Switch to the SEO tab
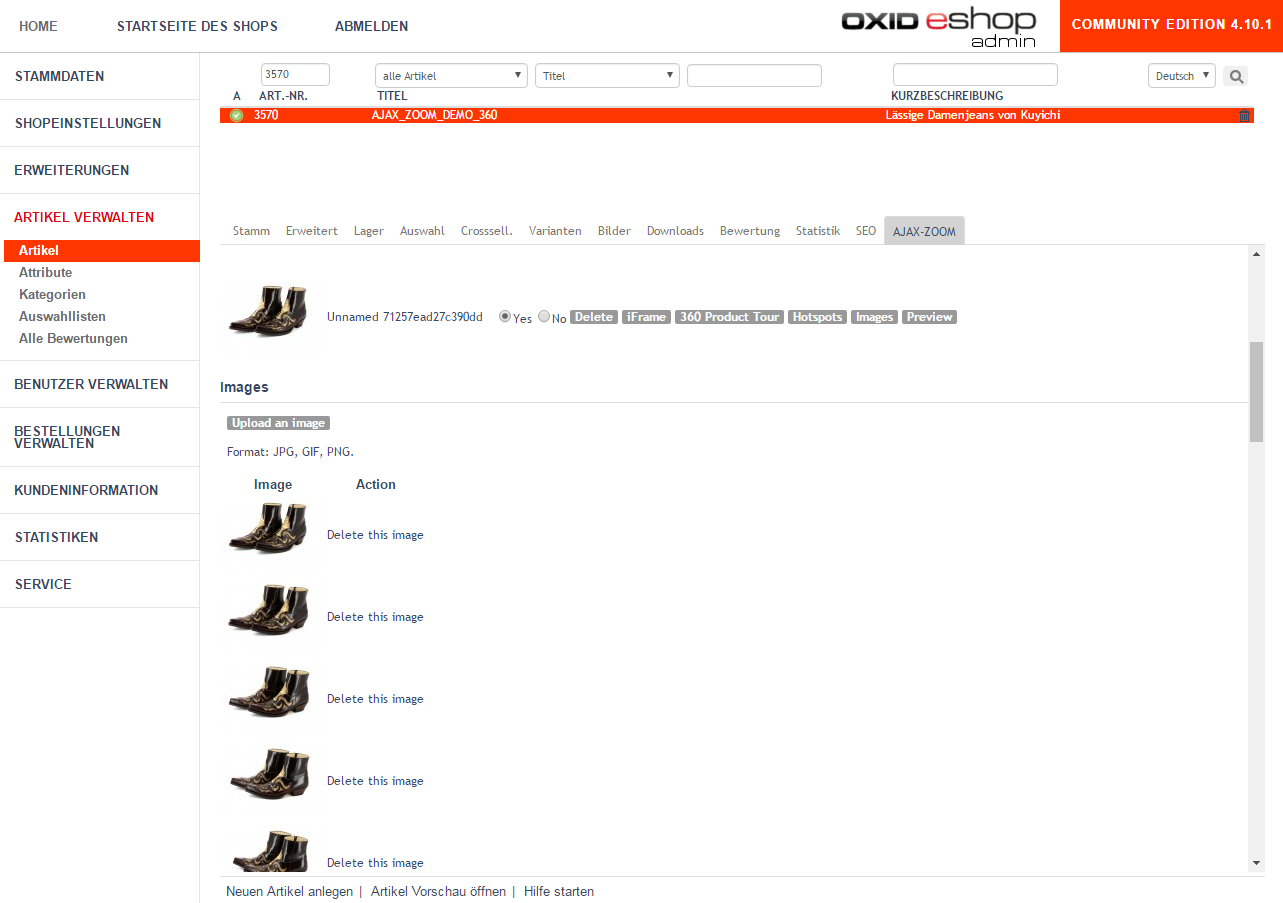The image size is (1283, 903). [x=866, y=231]
